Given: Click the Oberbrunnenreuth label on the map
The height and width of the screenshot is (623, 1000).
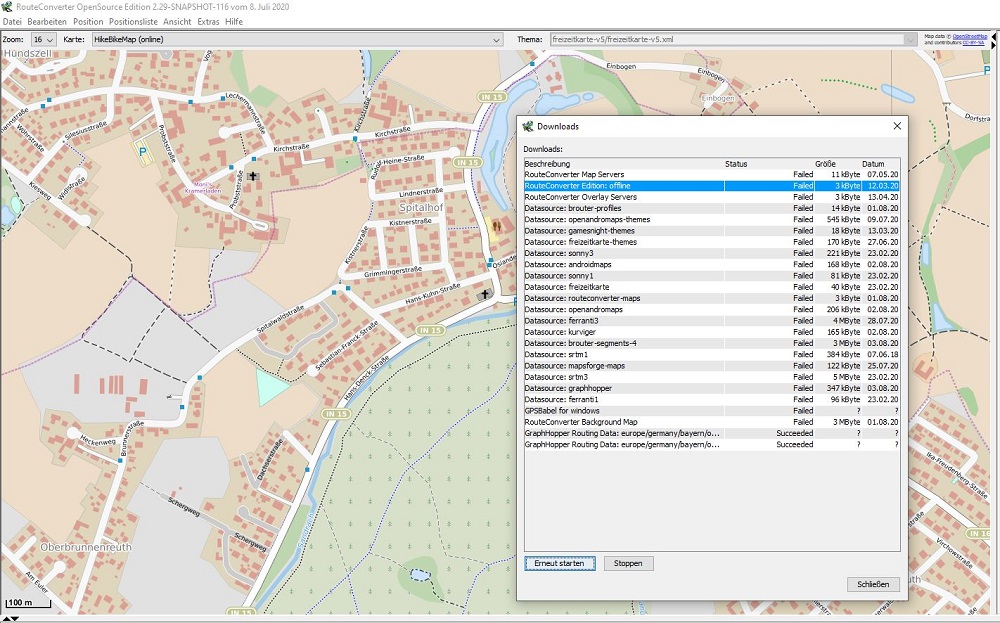Looking at the screenshot, I should tap(86, 547).
